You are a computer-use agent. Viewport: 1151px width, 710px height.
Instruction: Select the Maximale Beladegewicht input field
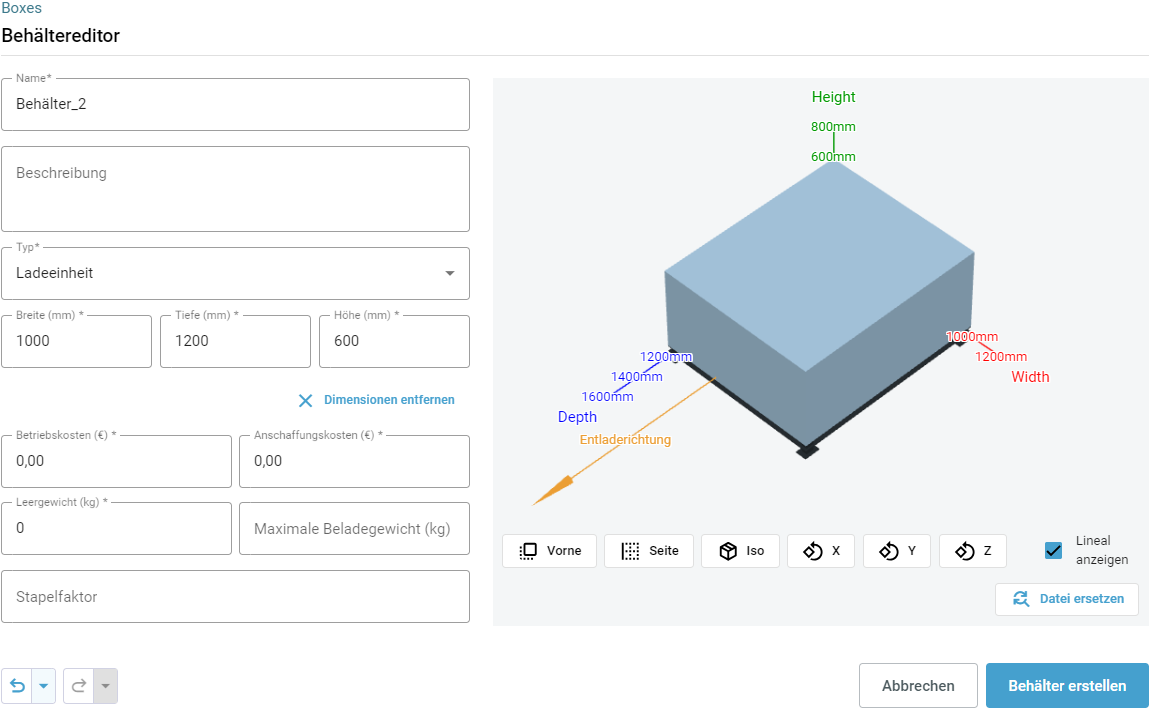coord(354,528)
